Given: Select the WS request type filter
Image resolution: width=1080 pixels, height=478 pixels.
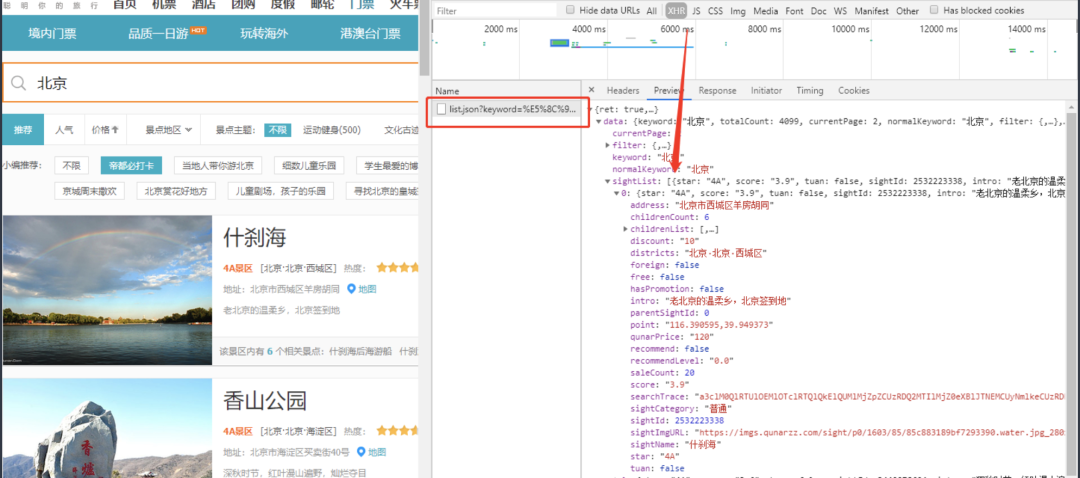Looking at the screenshot, I should pos(840,11).
